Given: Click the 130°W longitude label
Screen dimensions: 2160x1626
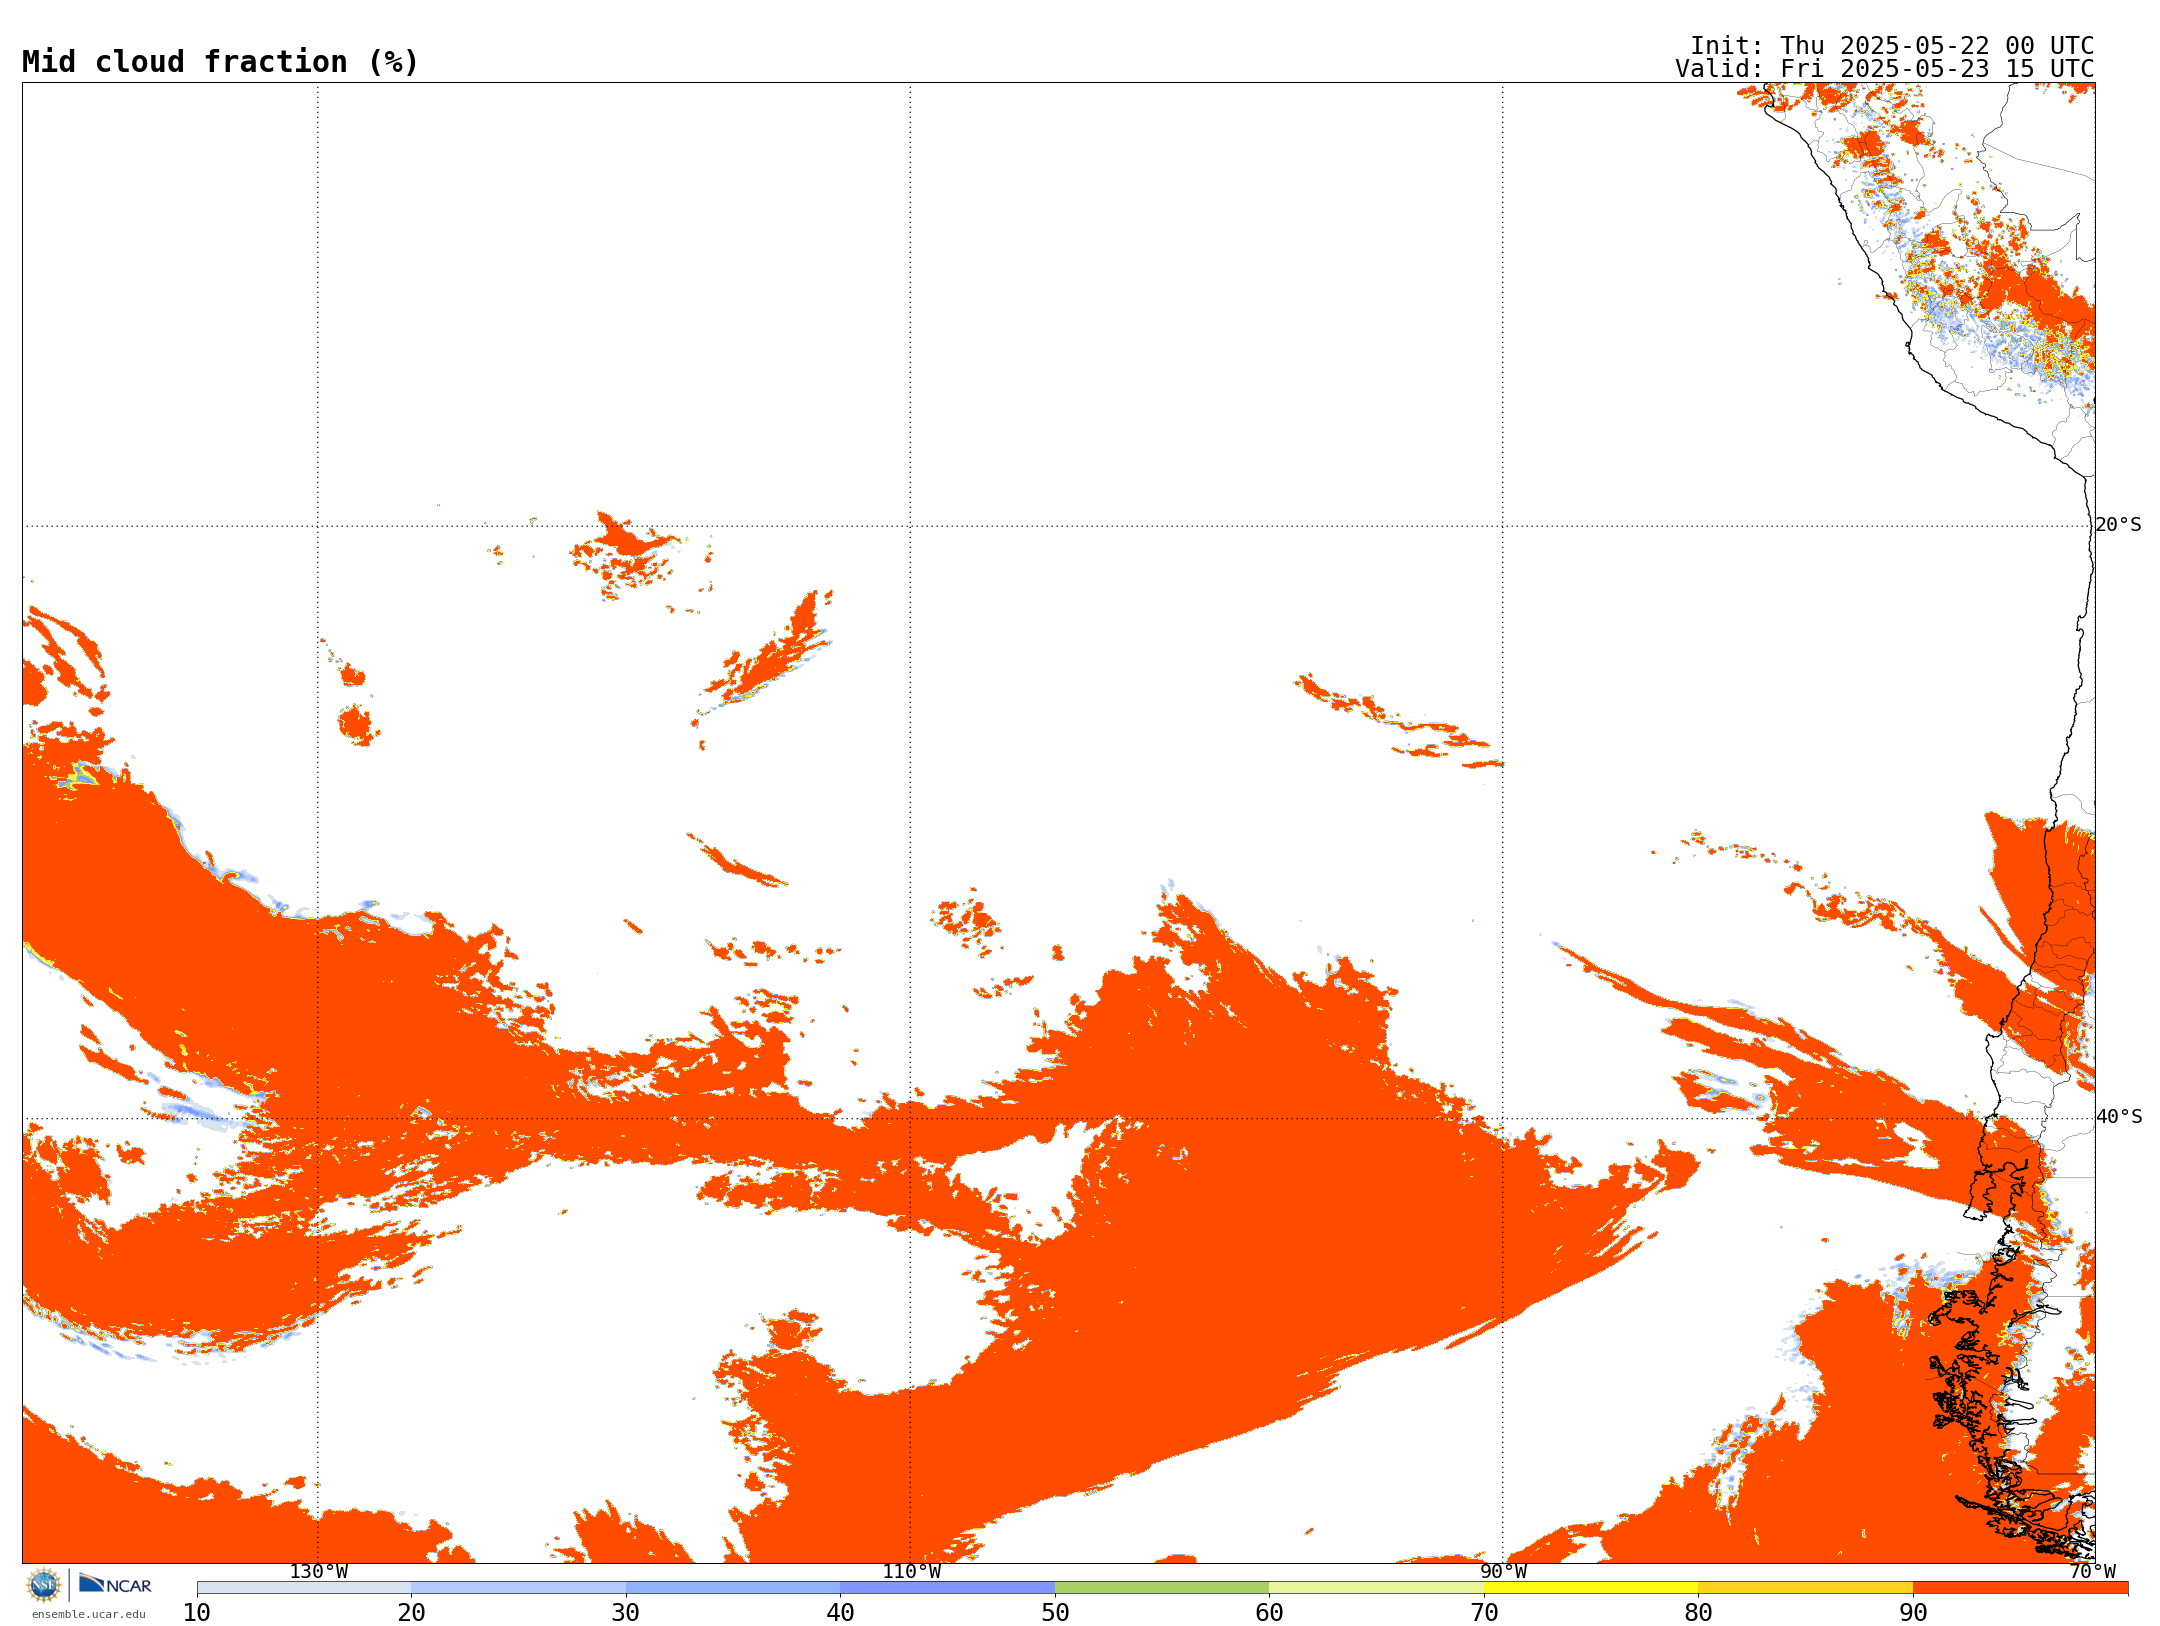Looking at the screenshot, I should (x=319, y=1572).
